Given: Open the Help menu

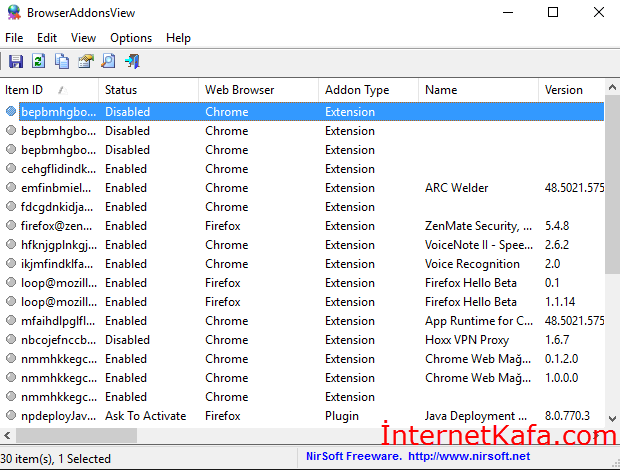Looking at the screenshot, I should (x=178, y=38).
